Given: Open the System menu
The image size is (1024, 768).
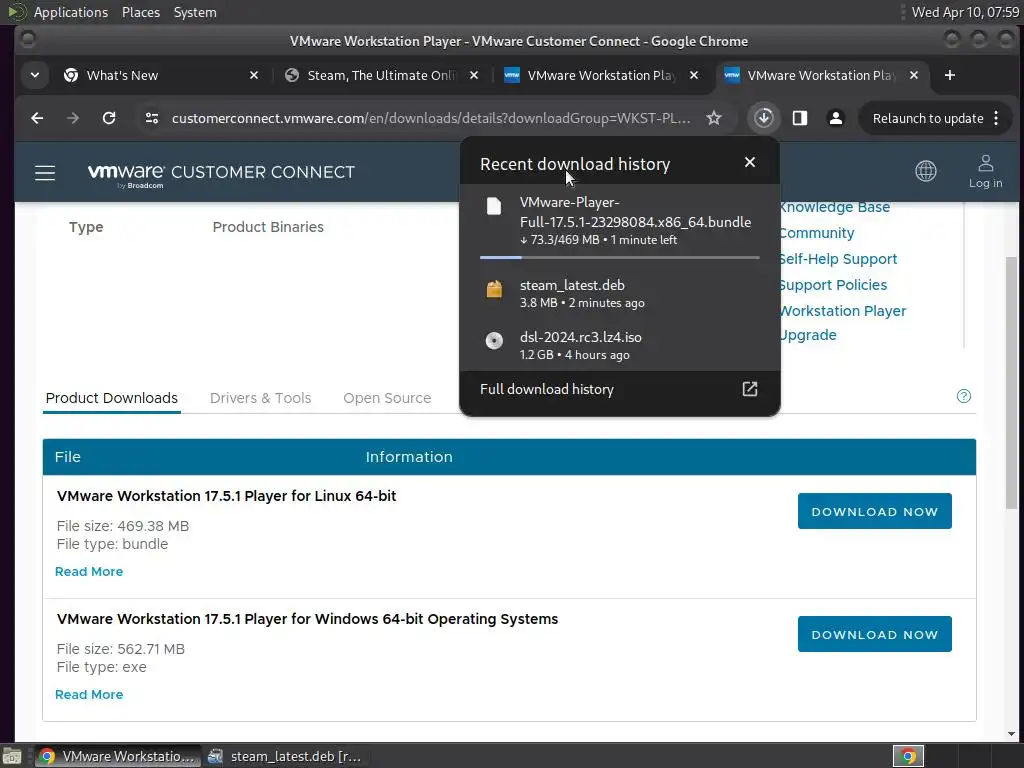Looking at the screenshot, I should pos(195,12).
